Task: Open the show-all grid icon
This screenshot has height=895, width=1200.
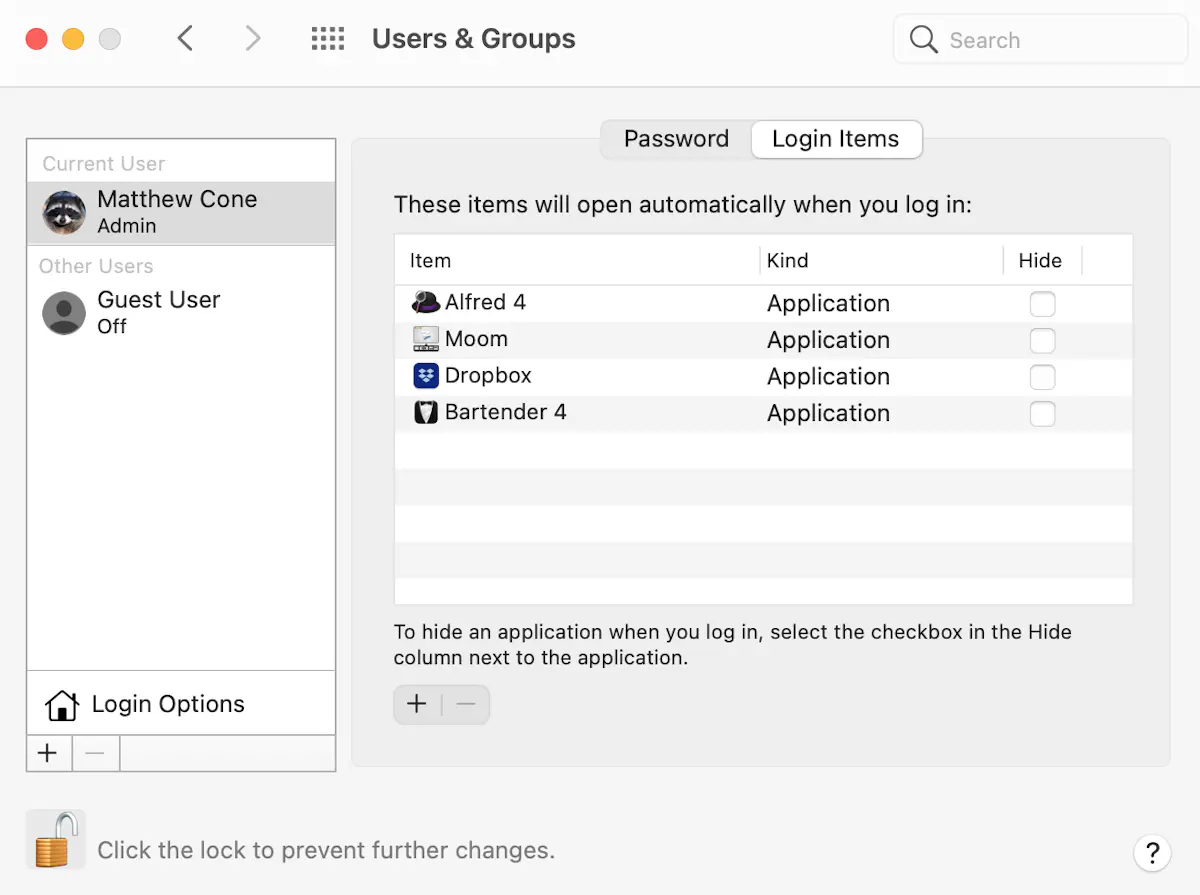Action: (328, 39)
